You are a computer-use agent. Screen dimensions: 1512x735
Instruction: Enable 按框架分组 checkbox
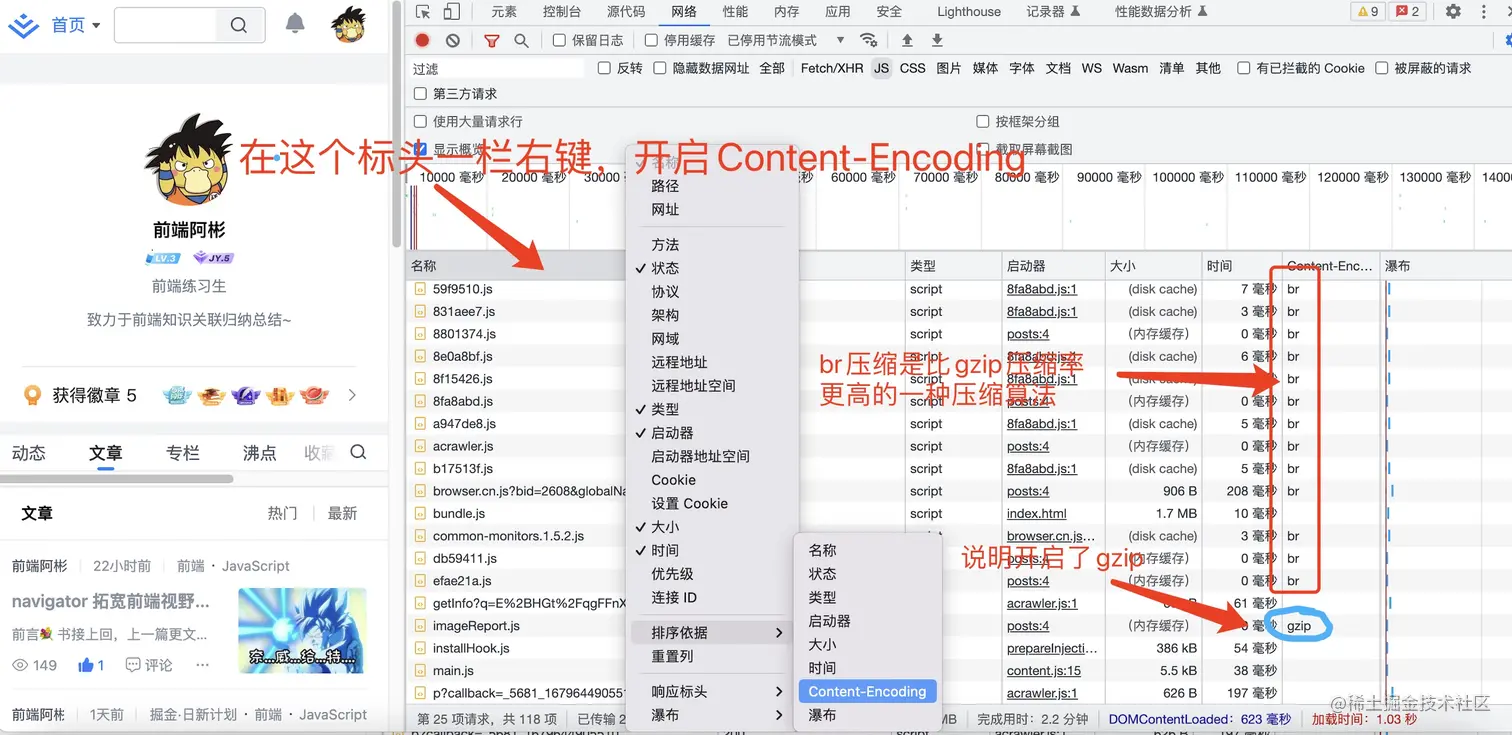pyautogui.click(x=983, y=121)
